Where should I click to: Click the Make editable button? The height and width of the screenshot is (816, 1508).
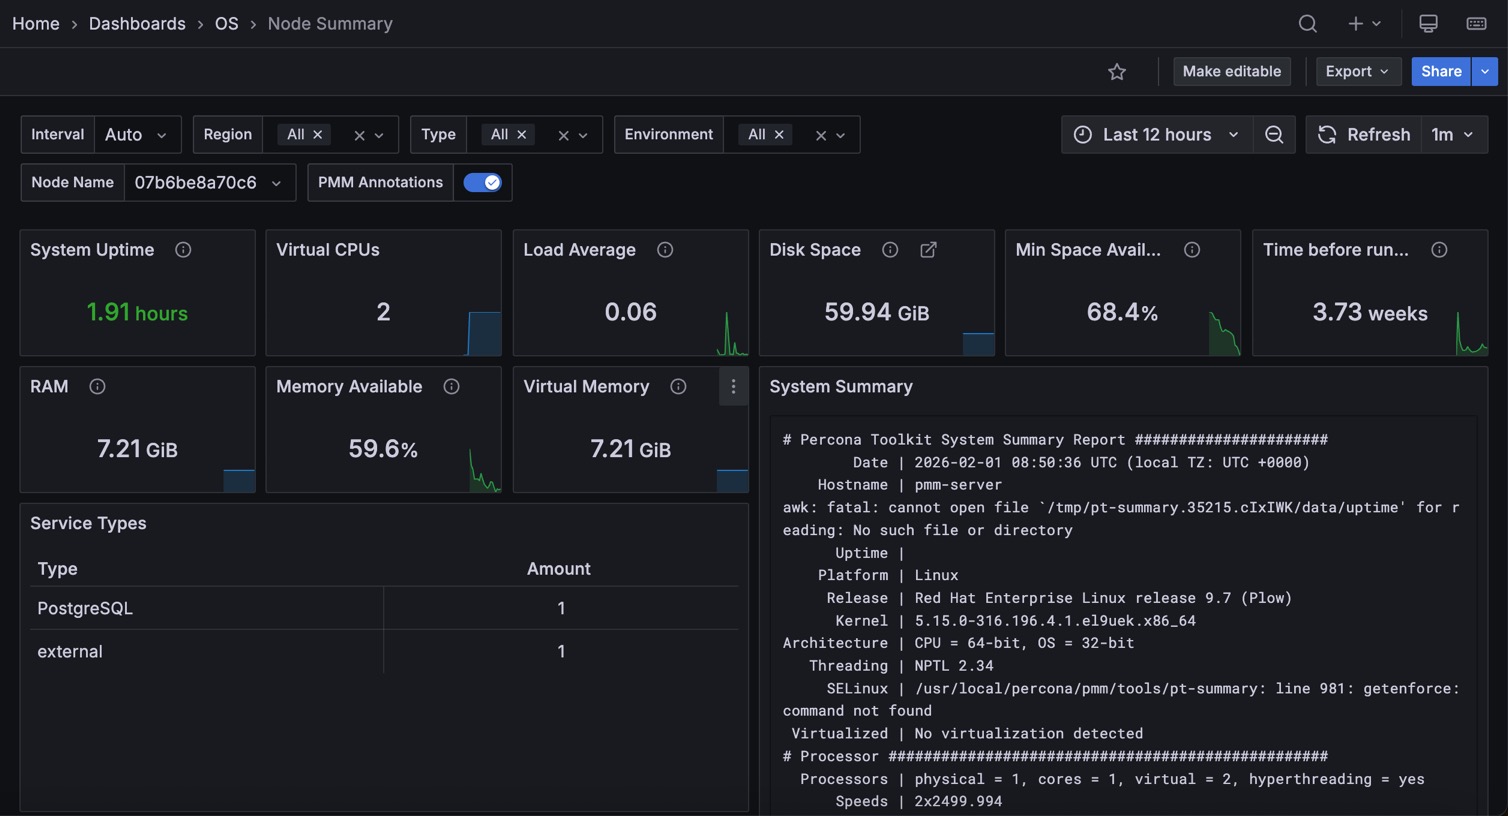pyautogui.click(x=1231, y=71)
